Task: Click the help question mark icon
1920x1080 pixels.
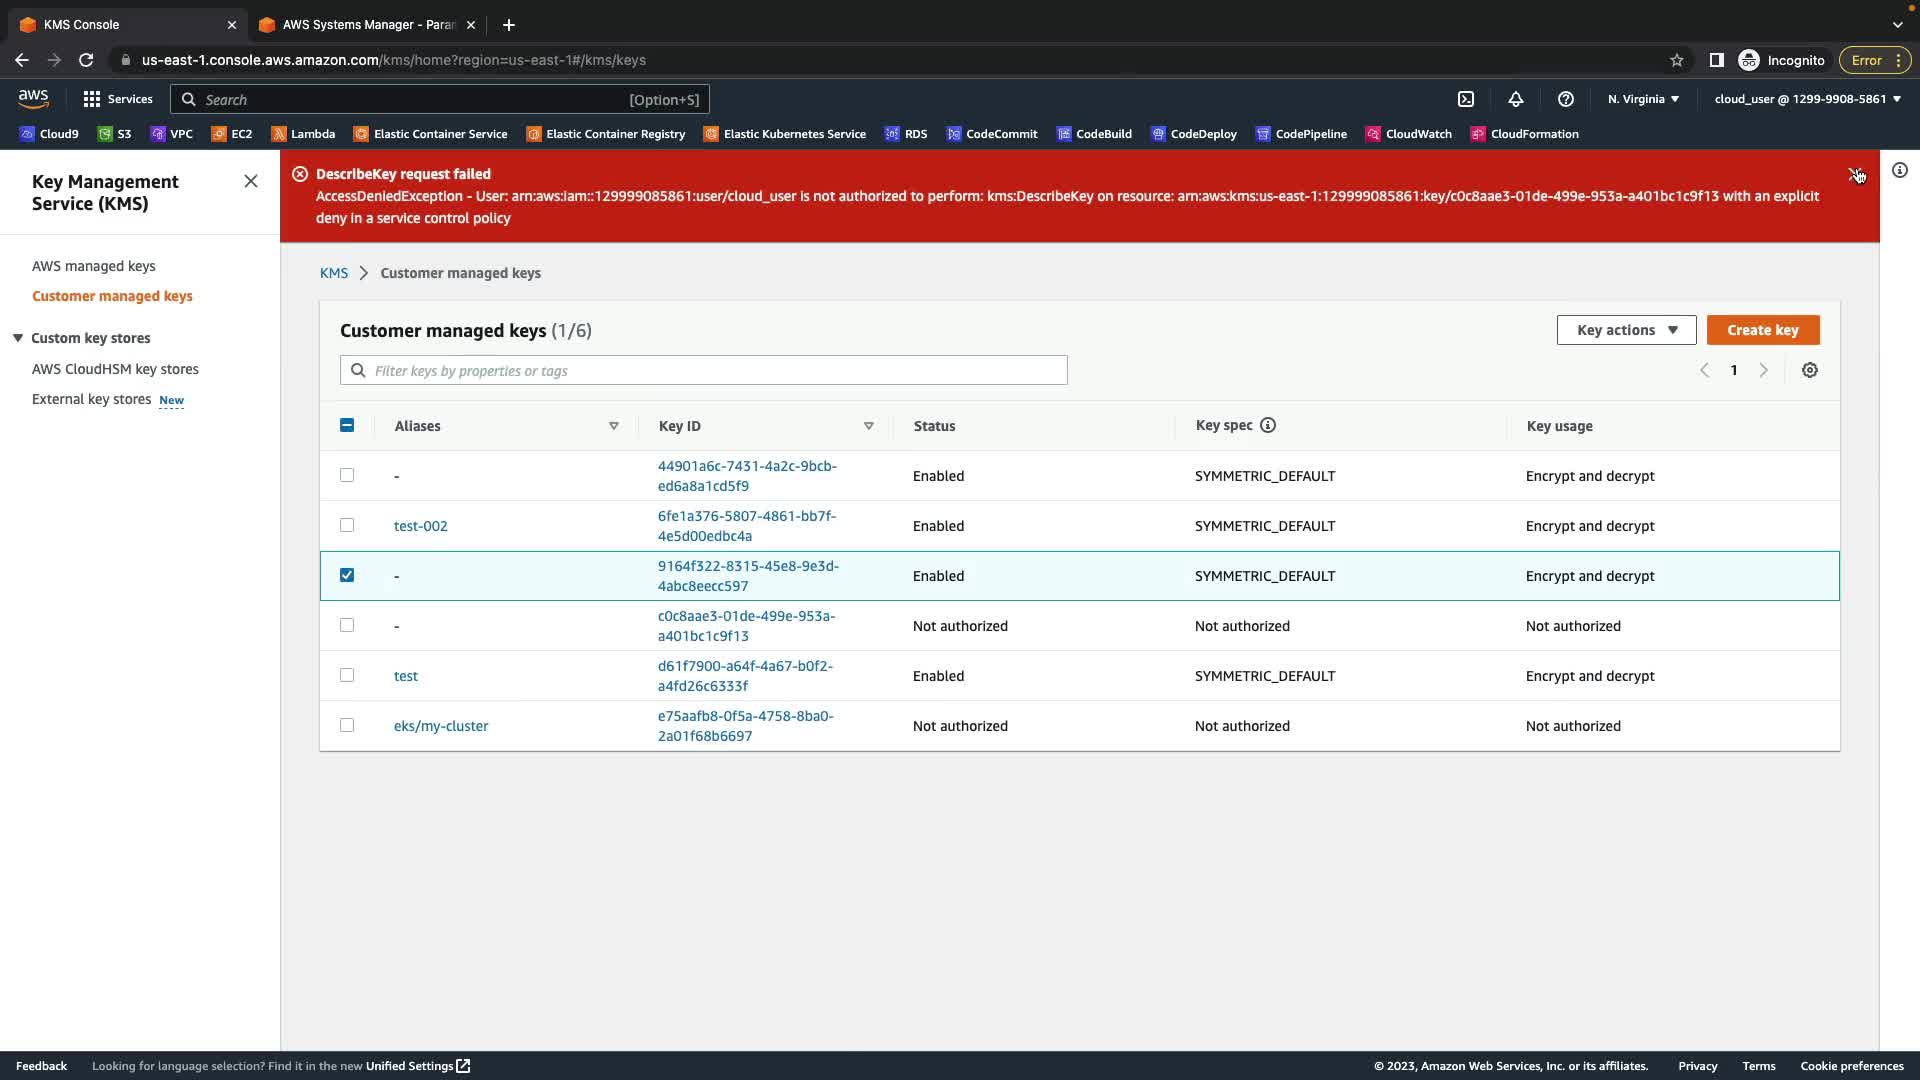Action: [x=1566, y=99]
